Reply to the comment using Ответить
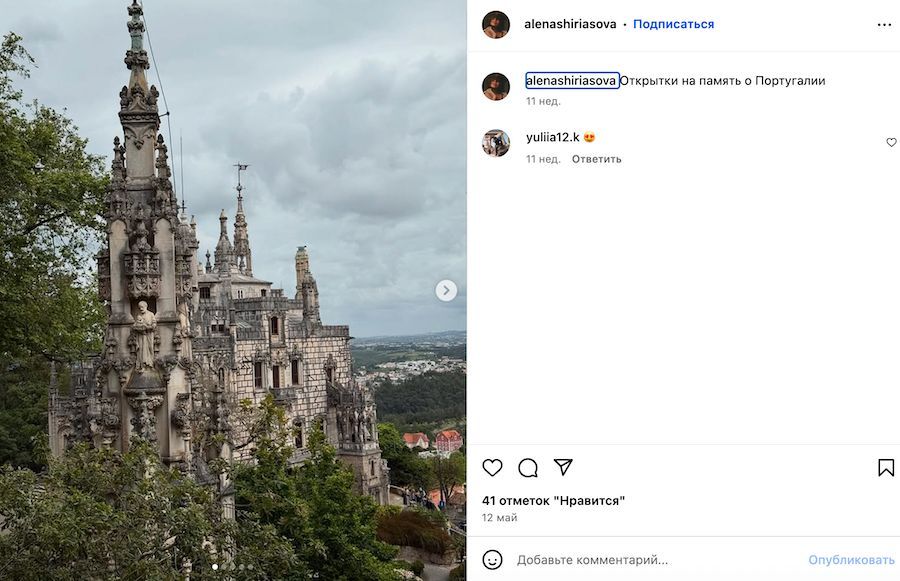 (x=596, y=159)
